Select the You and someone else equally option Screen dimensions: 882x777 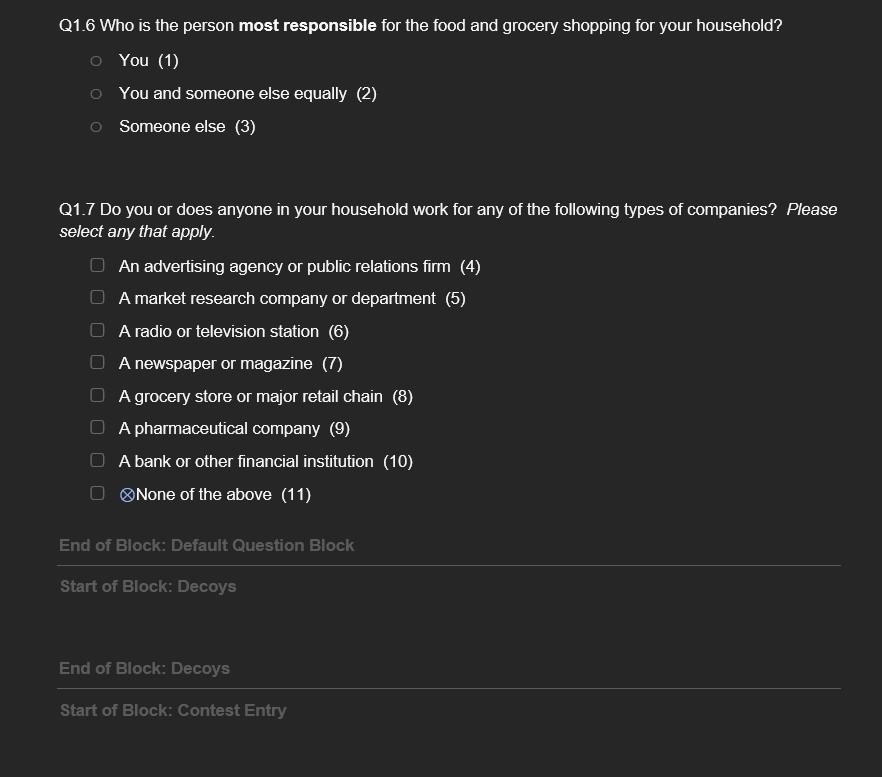[96, 93]
